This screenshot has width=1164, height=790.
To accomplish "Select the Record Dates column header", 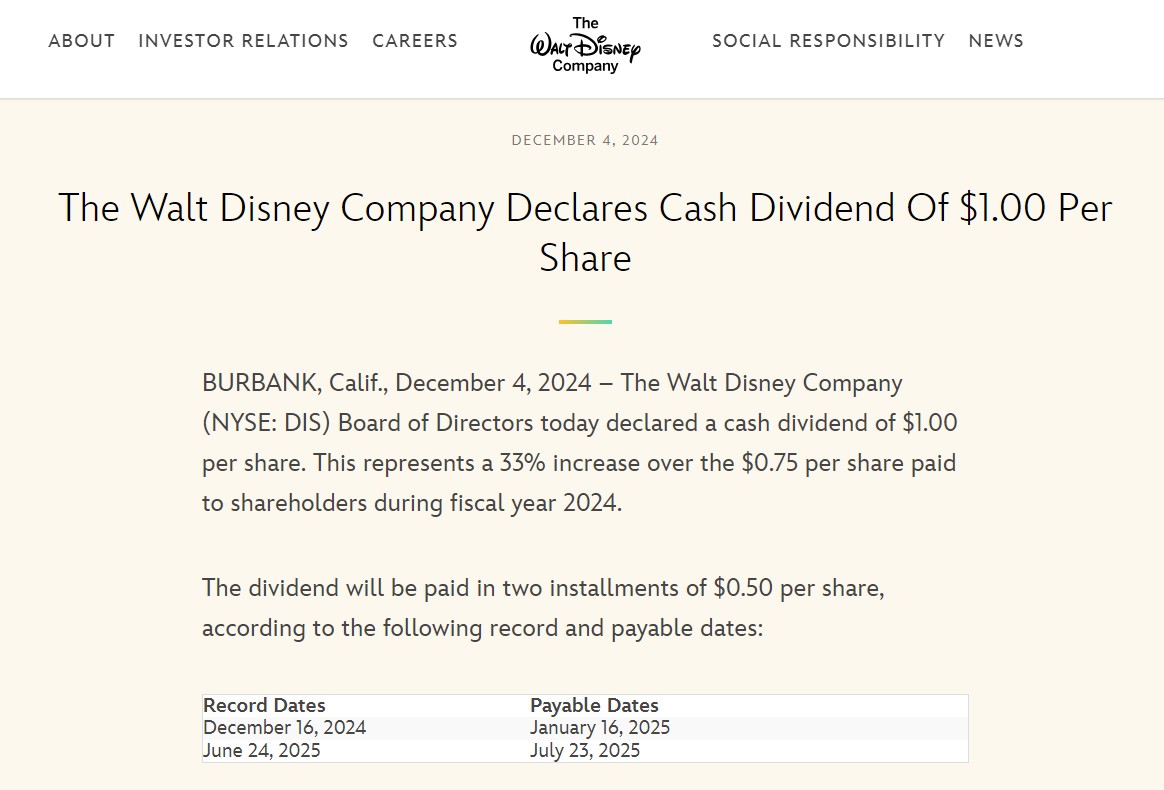I will pyautogui.click(x=265, y=705).
